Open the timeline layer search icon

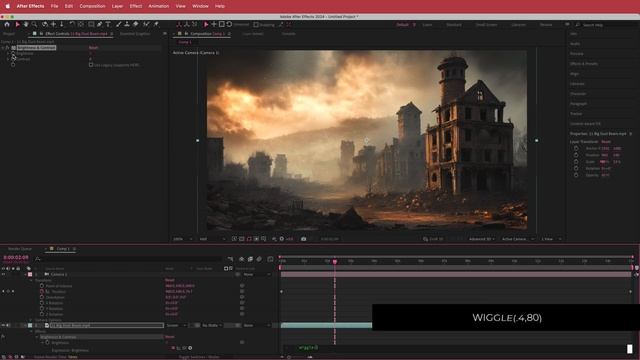click(38, 259)
